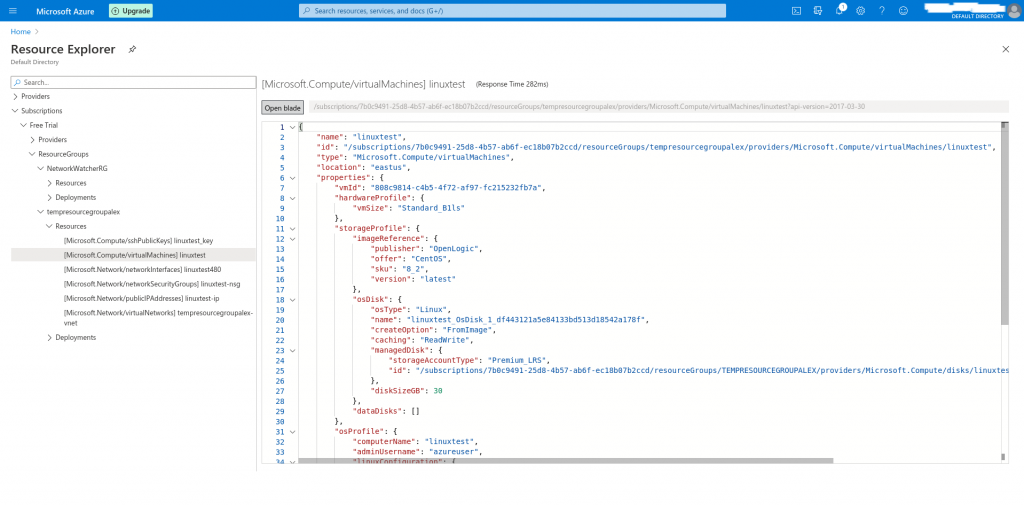This screenshot has width=1024, height=505.
Task: Go to Microsoft Azure home title
Action: [x=65, y=11]
